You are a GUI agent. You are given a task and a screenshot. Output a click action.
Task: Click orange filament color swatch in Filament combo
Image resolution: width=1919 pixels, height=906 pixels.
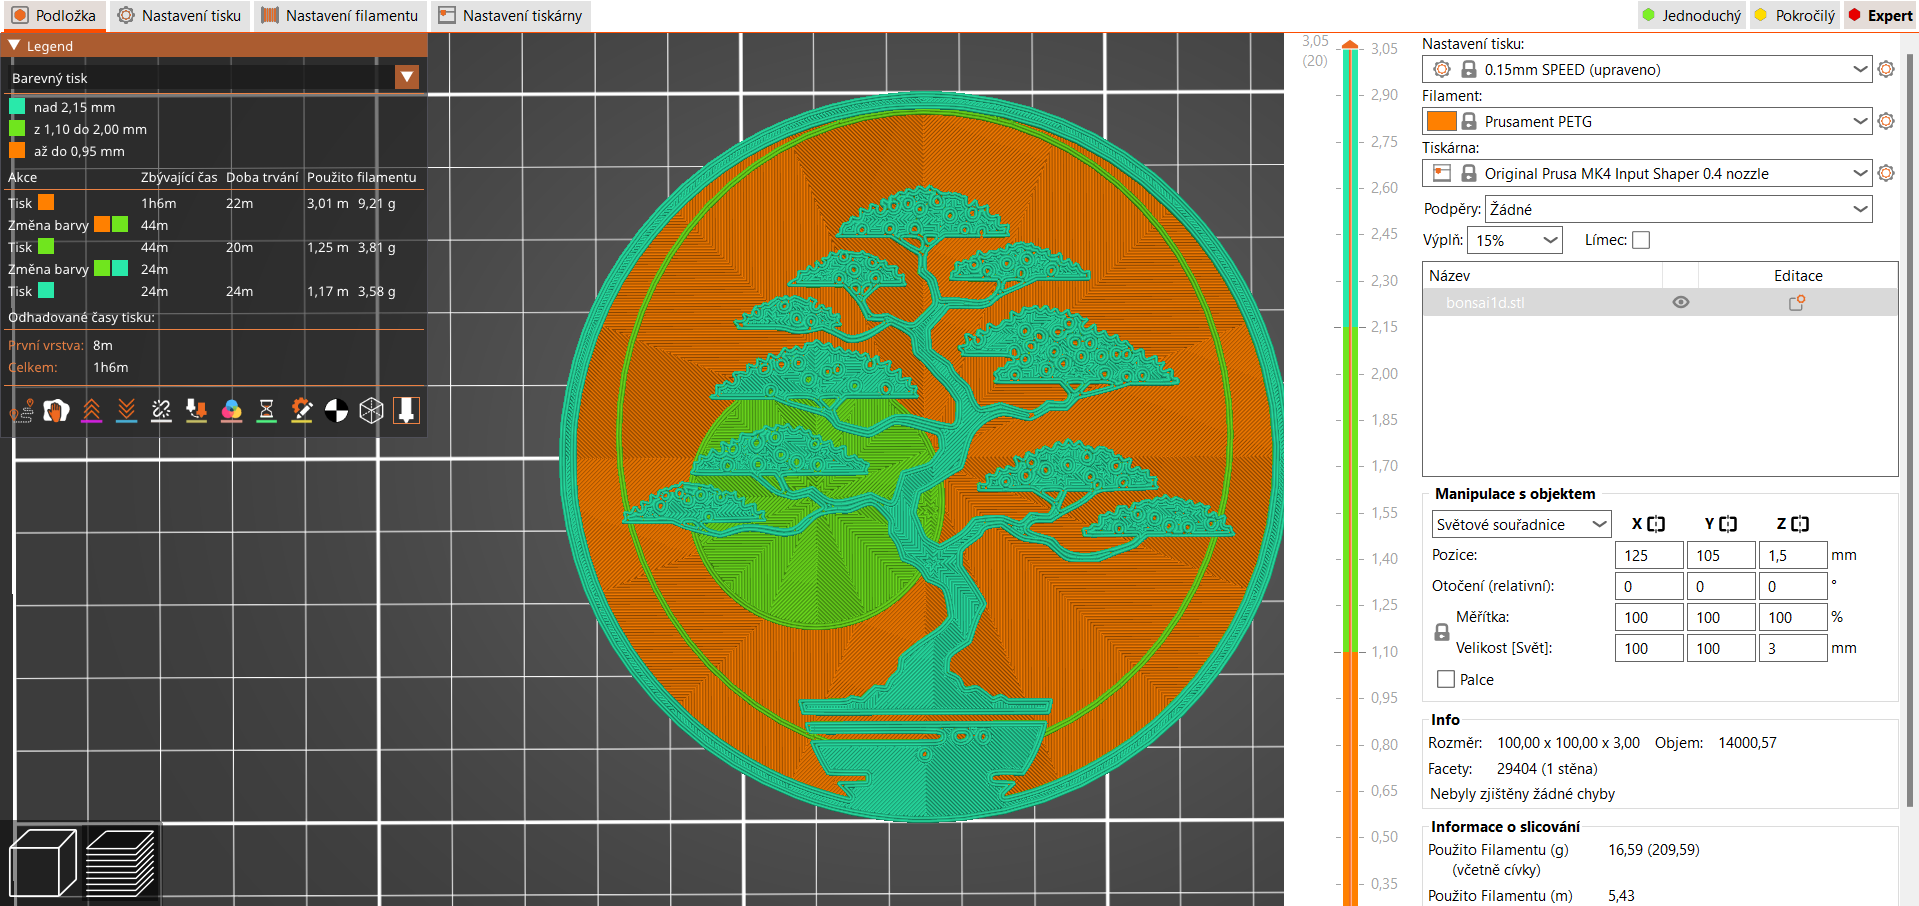click(x=1441, y=121)
